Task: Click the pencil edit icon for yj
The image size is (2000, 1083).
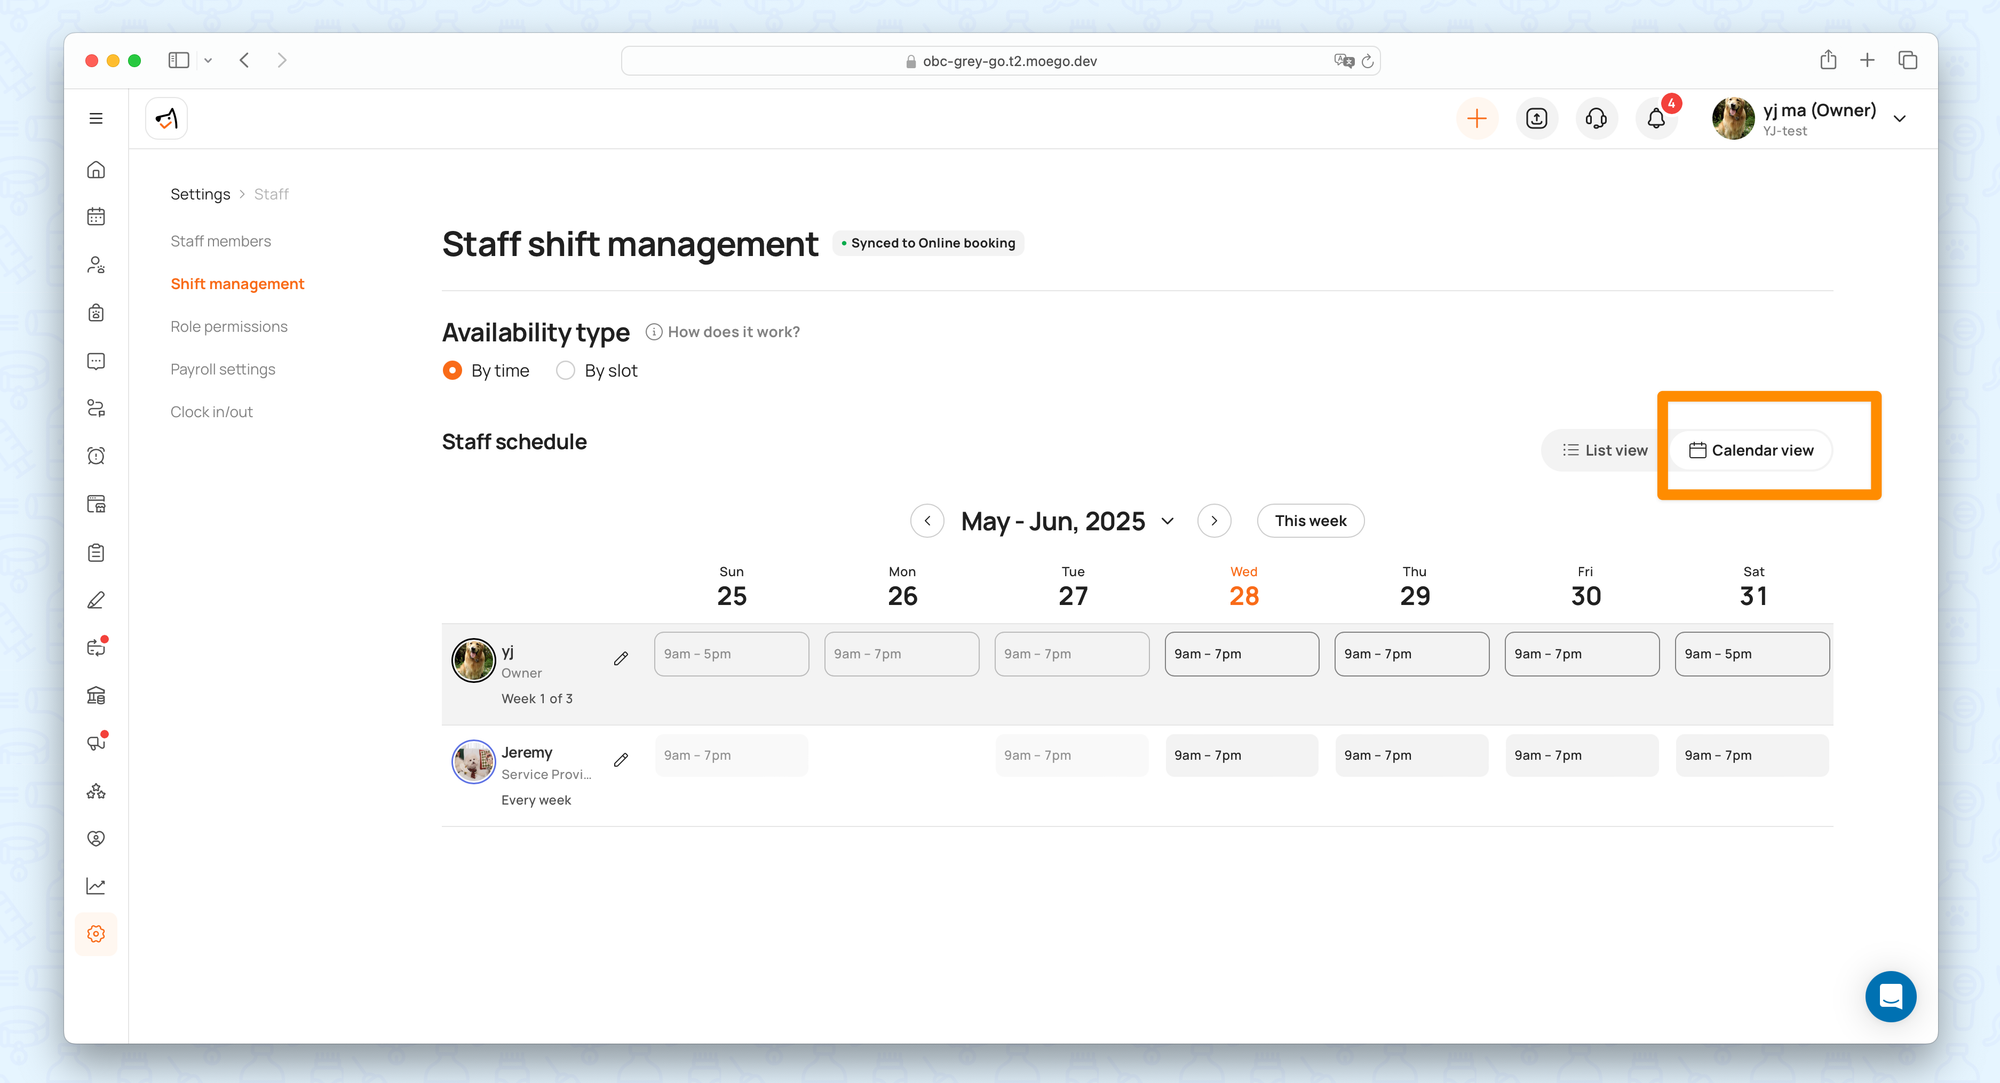Action: [x=621, y=658]
